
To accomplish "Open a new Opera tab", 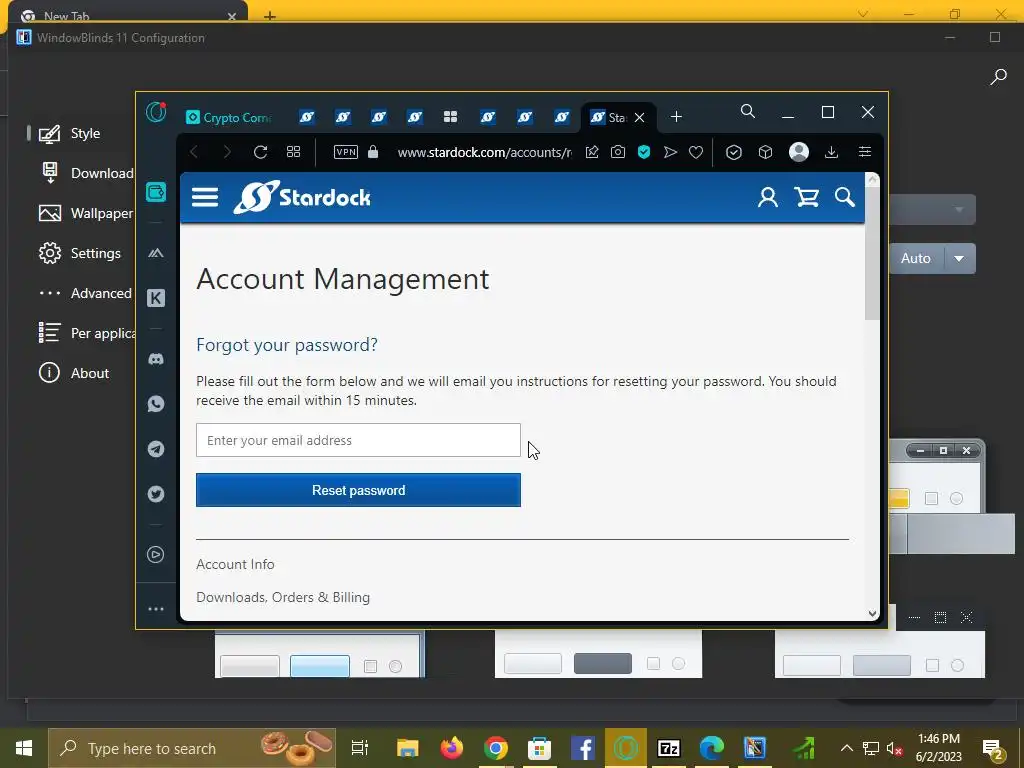I will point(677,117).
